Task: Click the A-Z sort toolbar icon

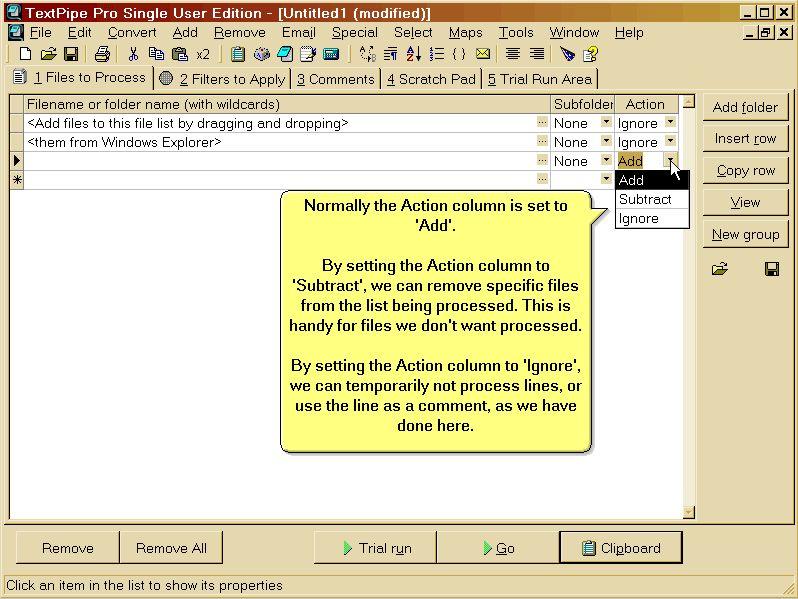Action: click(x=413, y=53)
